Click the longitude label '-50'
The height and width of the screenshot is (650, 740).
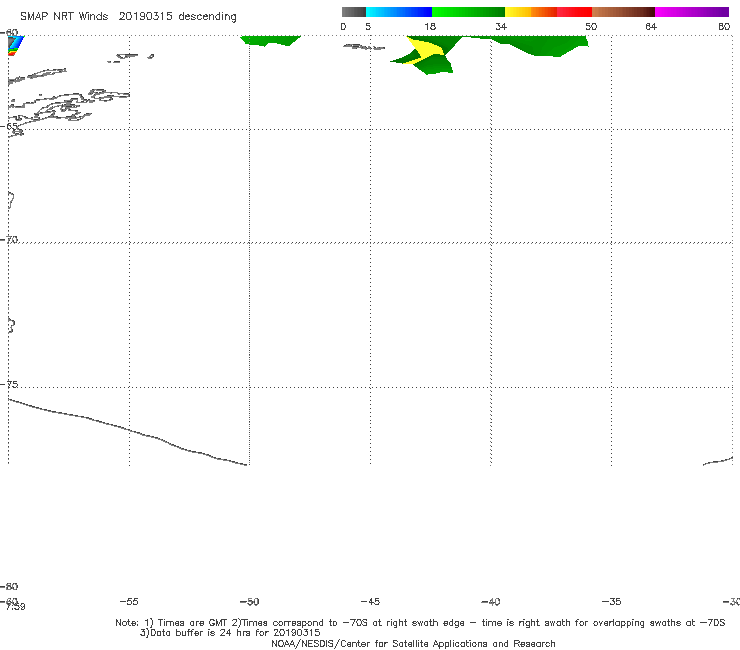[x=250, y=601]
